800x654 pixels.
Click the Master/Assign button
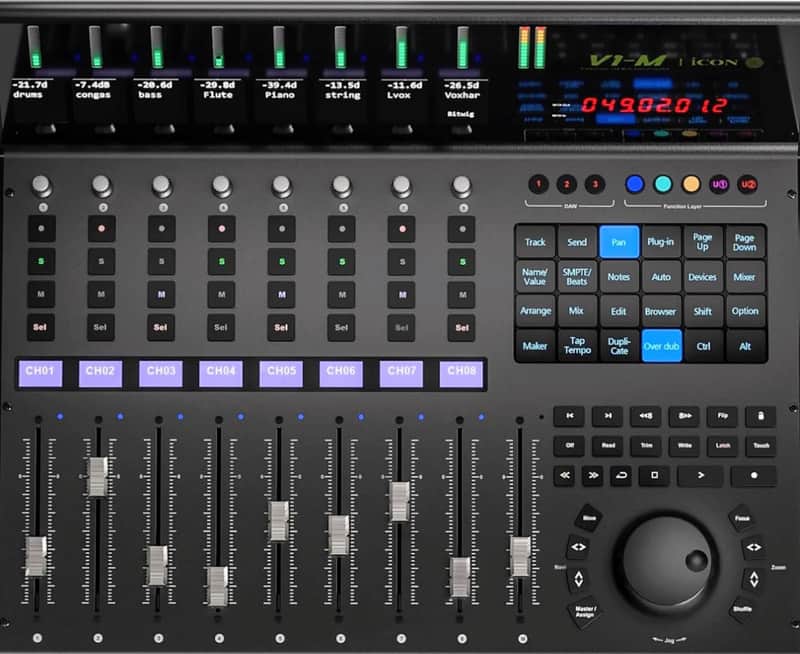click(585, 611)
